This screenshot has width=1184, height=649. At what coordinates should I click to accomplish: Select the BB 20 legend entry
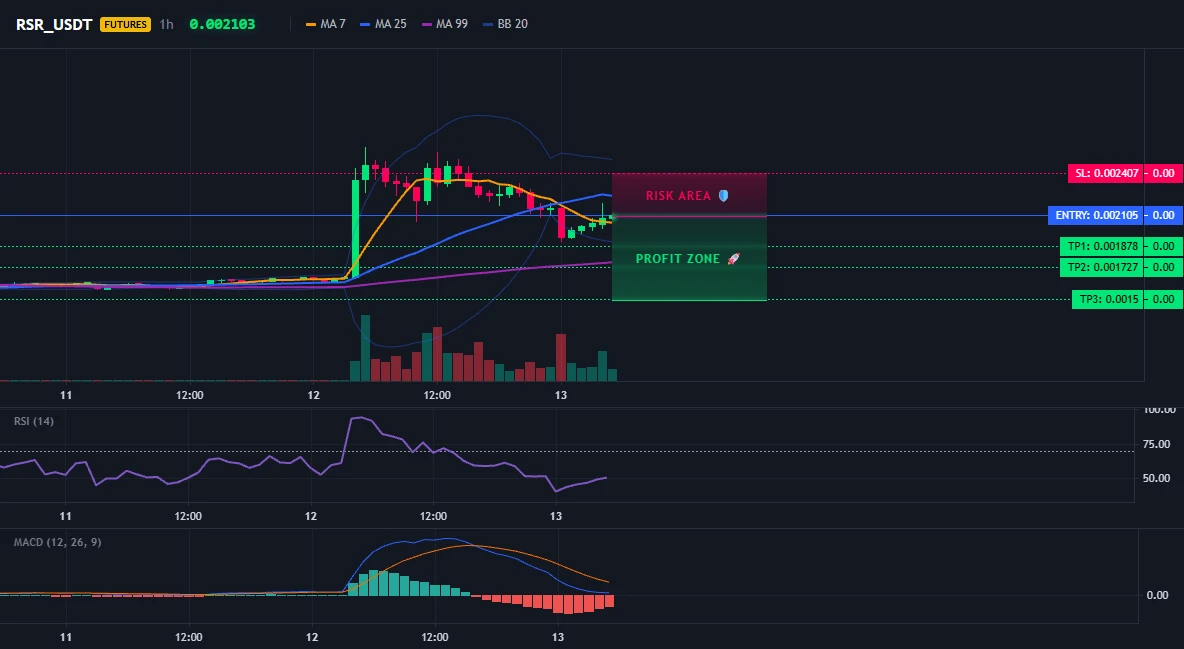click(505, 24)
